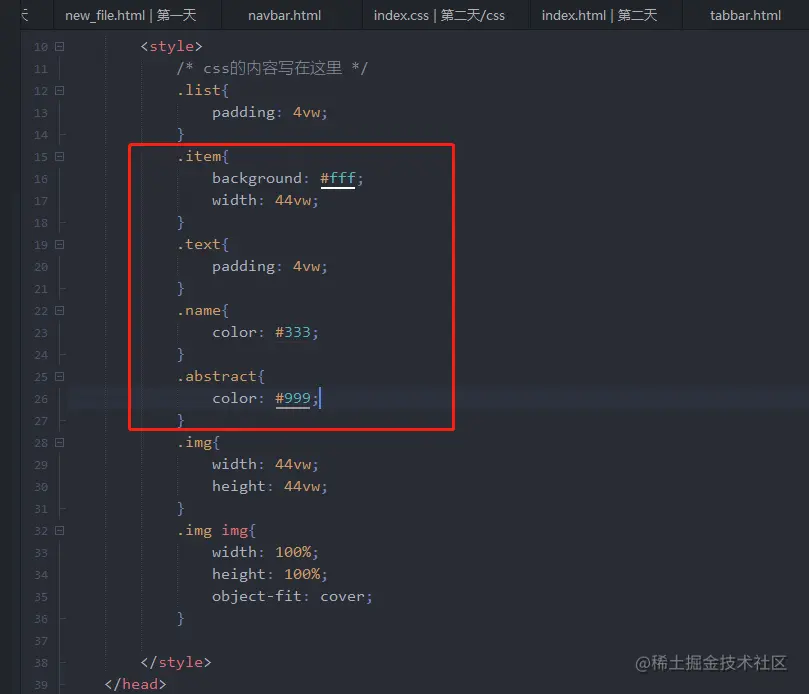Click the #fff color value
The image size is (809, 694).
pos(337,179)
